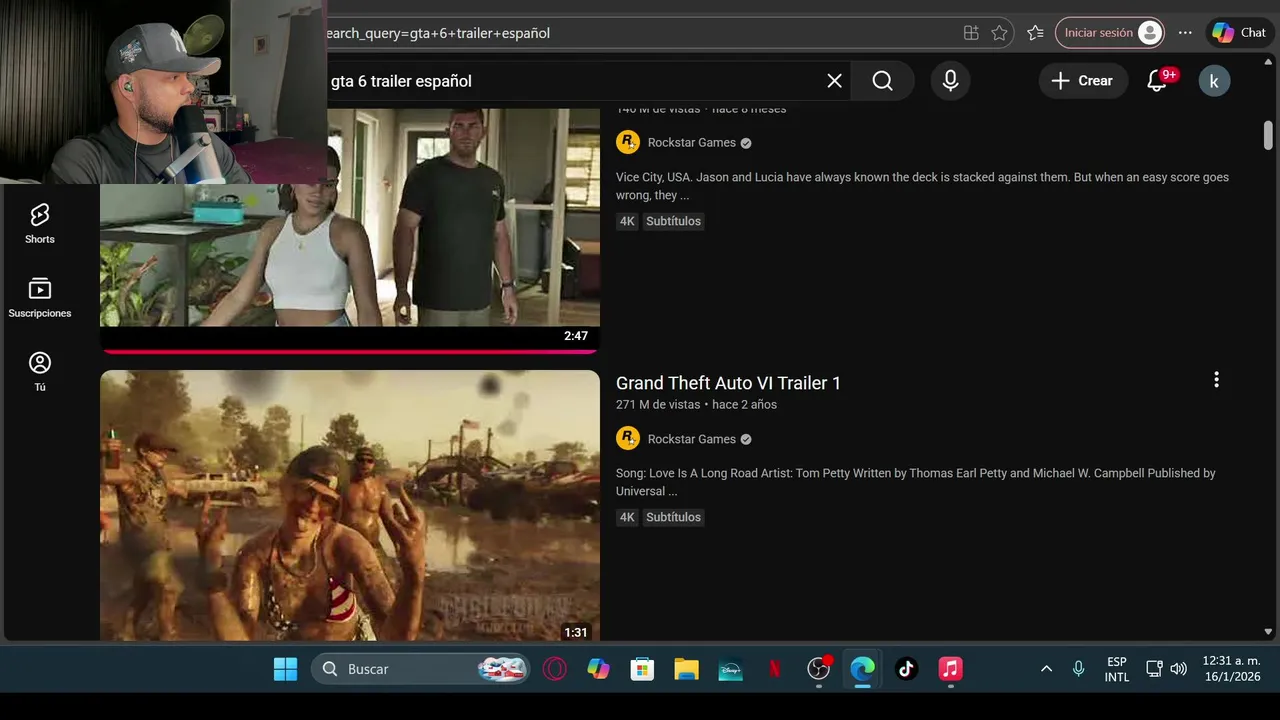Open OBS Studio from the taskbar
This screenshot has height=720, width=1280.
[819, 669]
